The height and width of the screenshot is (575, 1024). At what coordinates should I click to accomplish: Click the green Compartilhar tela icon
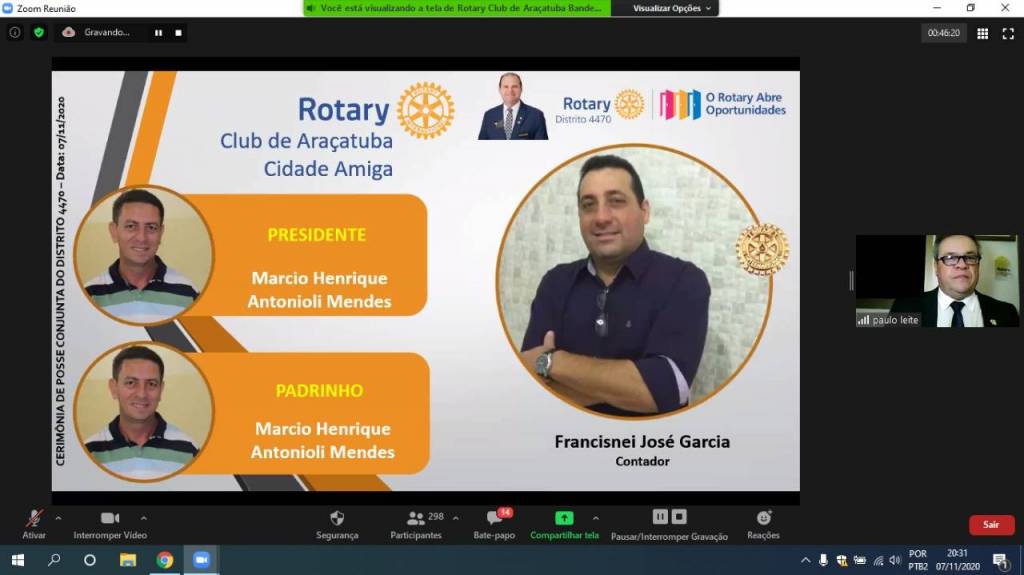coord(564,518)
